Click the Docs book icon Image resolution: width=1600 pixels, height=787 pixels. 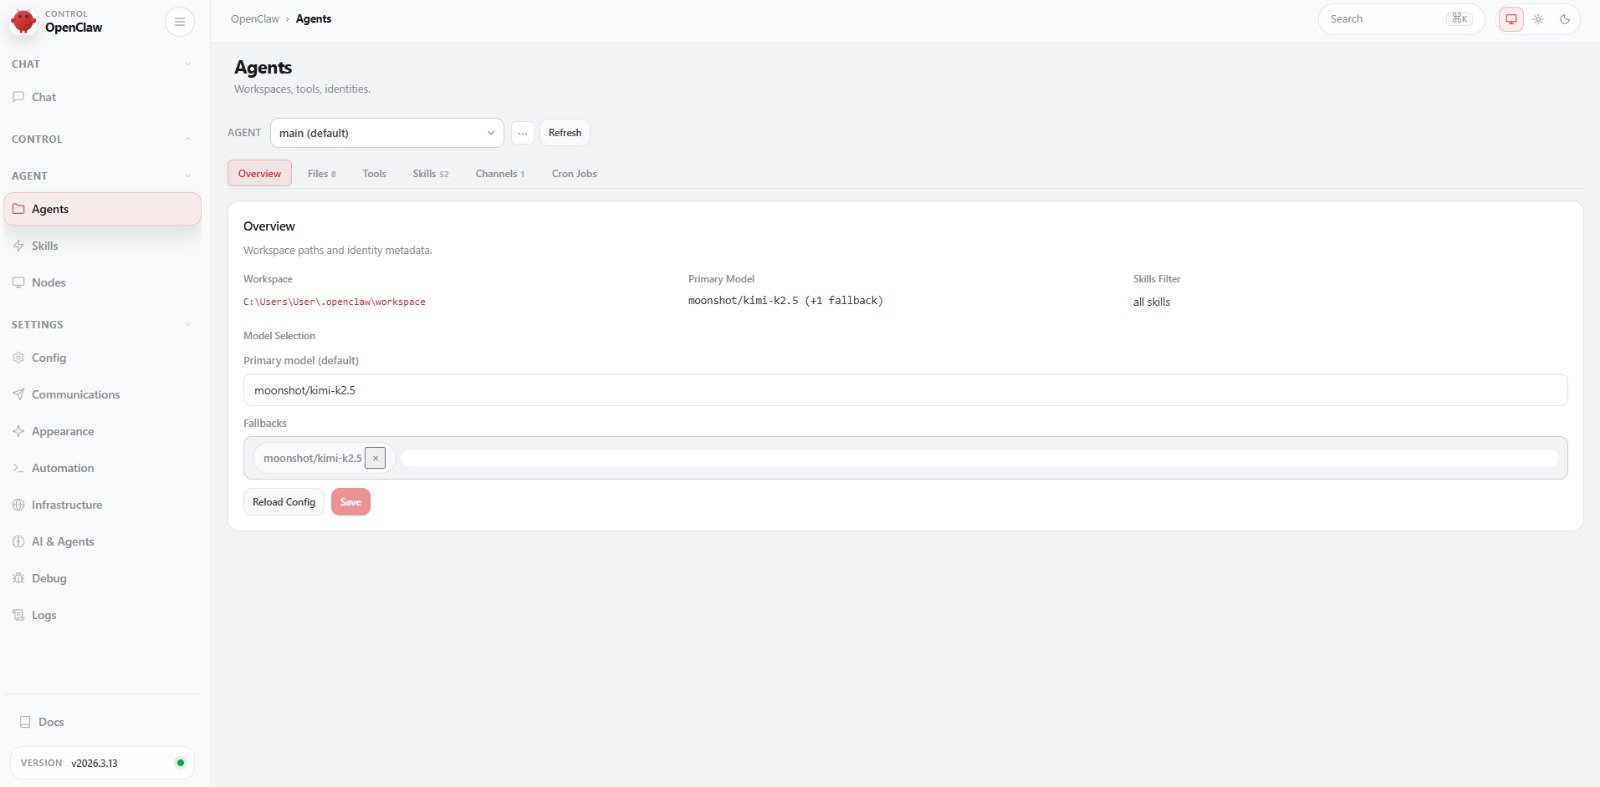tap(25, 722)
